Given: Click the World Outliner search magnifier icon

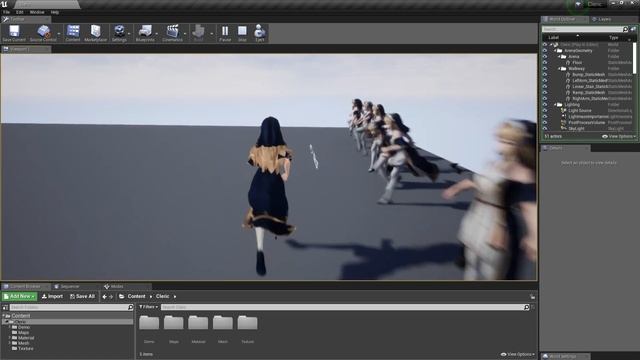Looking at the screenshot, I should [x=625, y=29].
